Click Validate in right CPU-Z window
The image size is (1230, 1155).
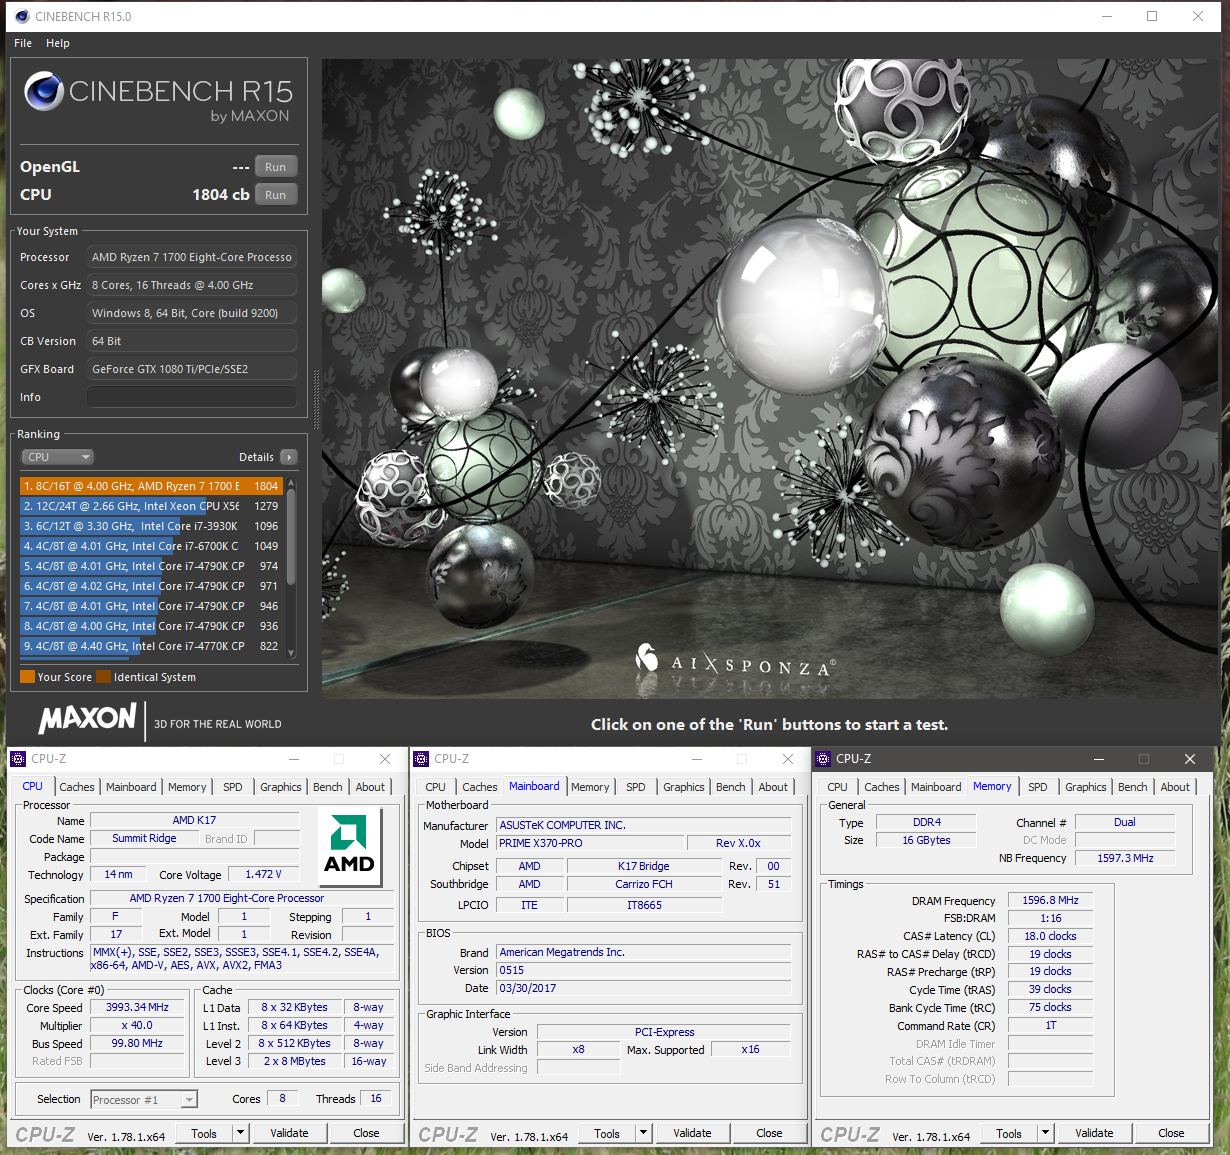pos(1094,1133)
